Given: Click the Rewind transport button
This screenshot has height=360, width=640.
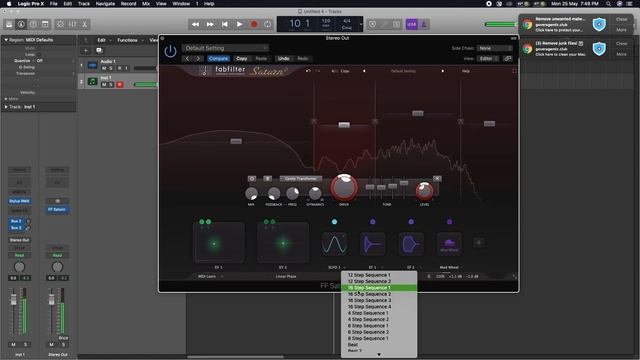Looking at the screenshot, I should (196, 24).
